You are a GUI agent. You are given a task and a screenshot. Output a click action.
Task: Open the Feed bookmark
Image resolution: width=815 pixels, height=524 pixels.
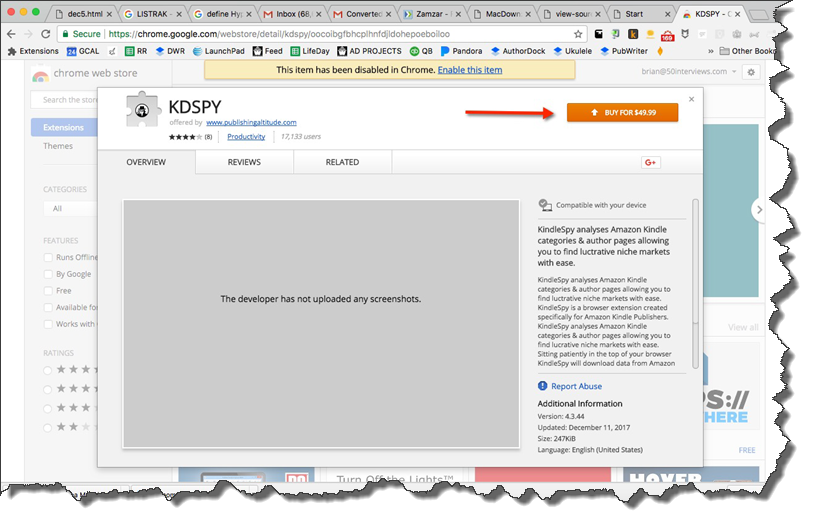(268, 51)
